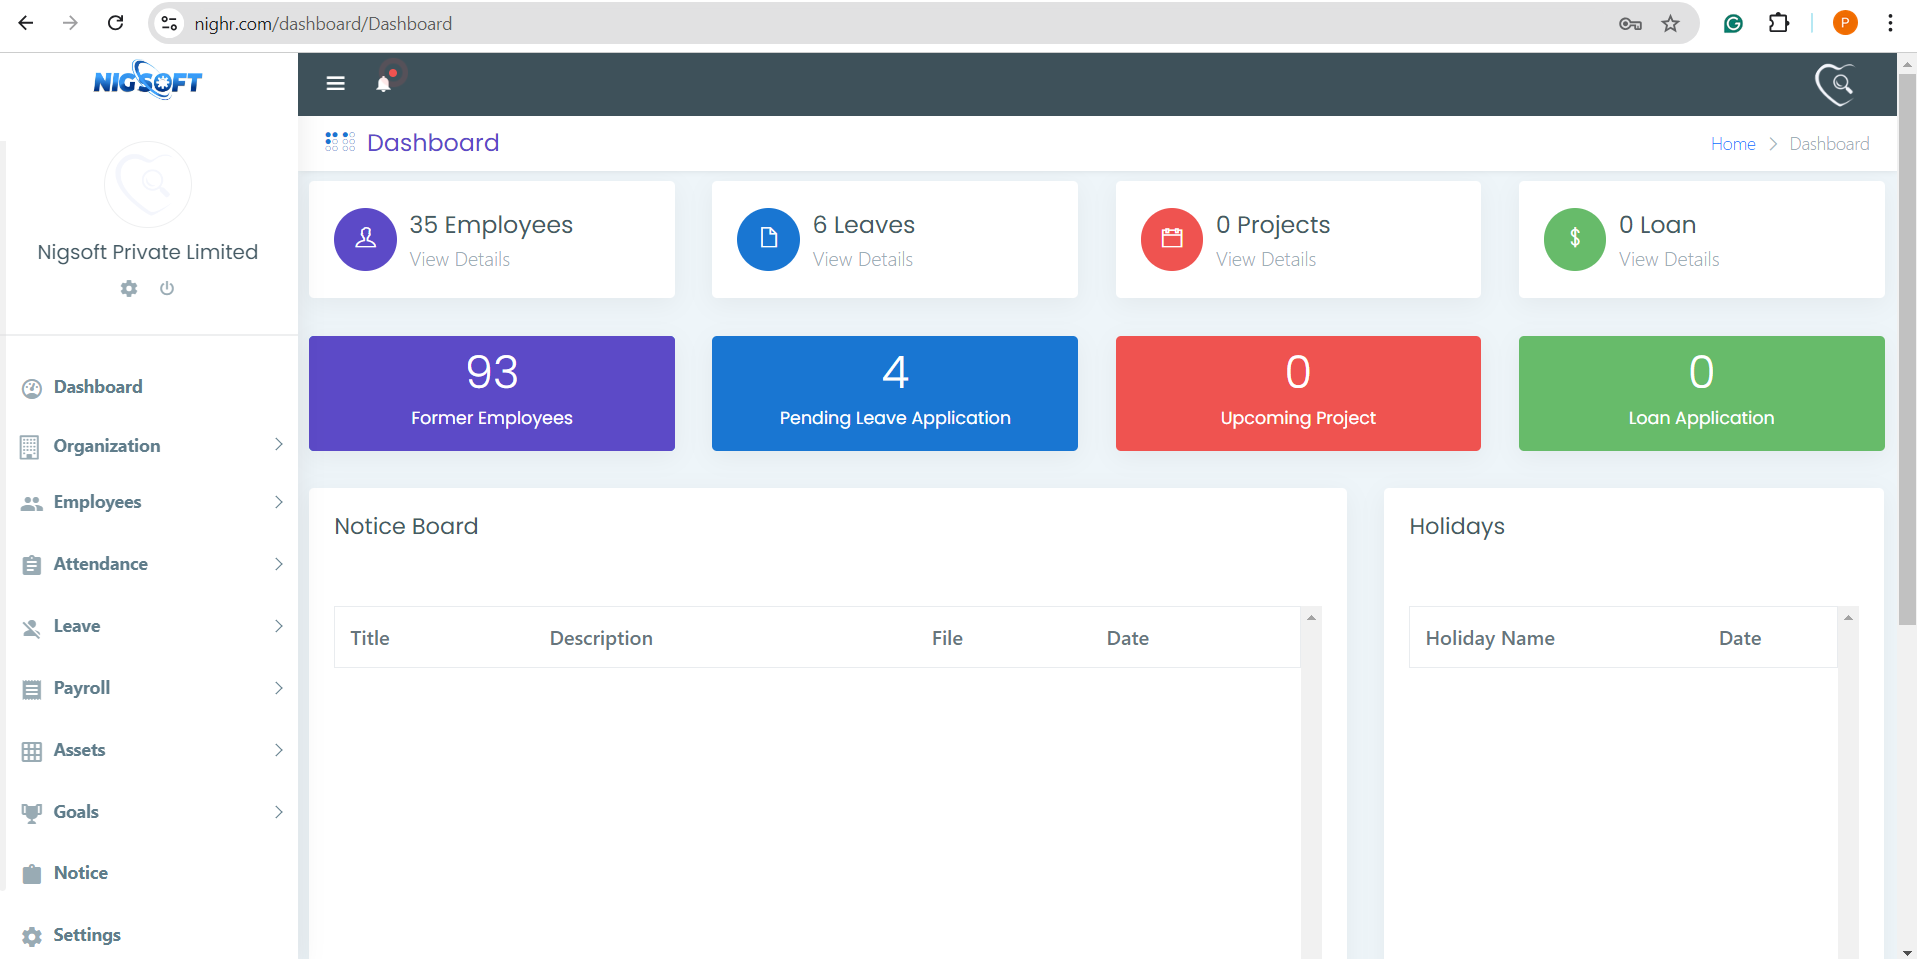Screen dimensions: 1917x959
Task: Click the Nigsoft logo in the sidebar
Action: pyautogui.click(x=148, y=81)
